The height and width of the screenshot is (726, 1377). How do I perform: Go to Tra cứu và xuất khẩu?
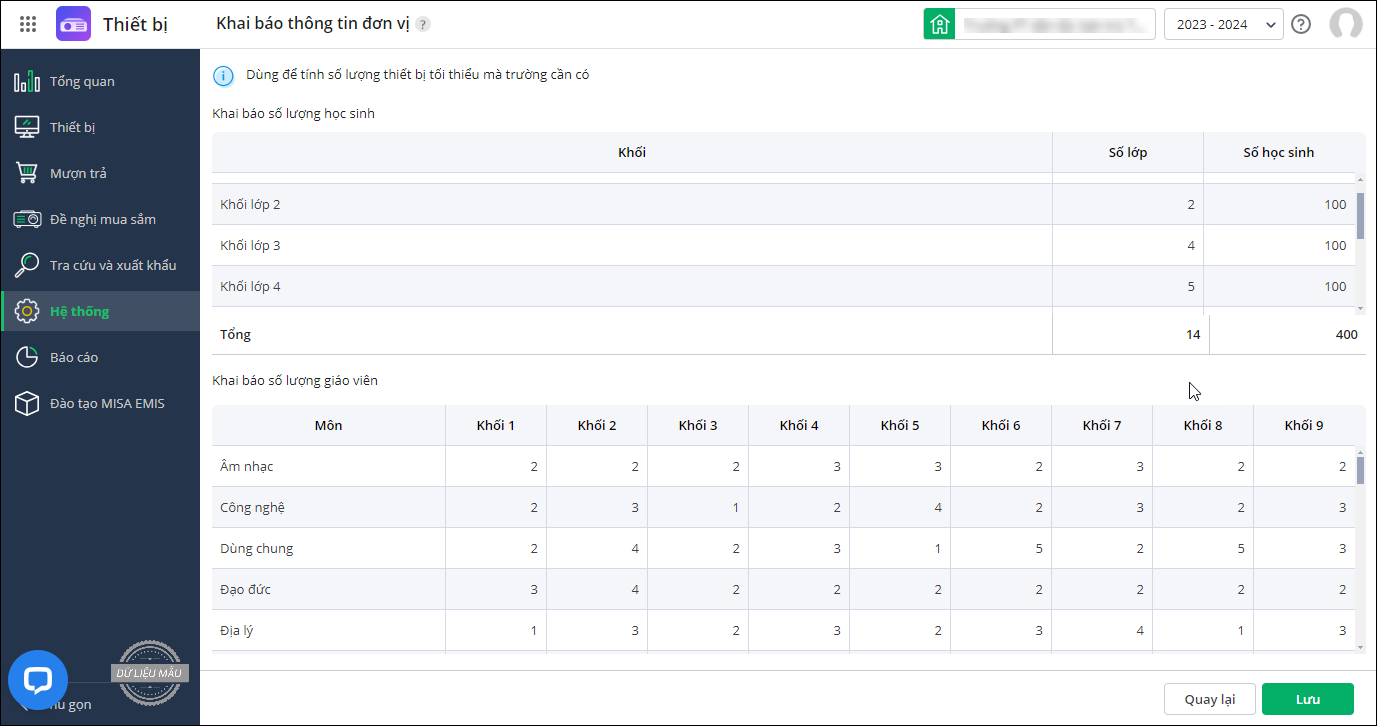[x=112, y=265]
